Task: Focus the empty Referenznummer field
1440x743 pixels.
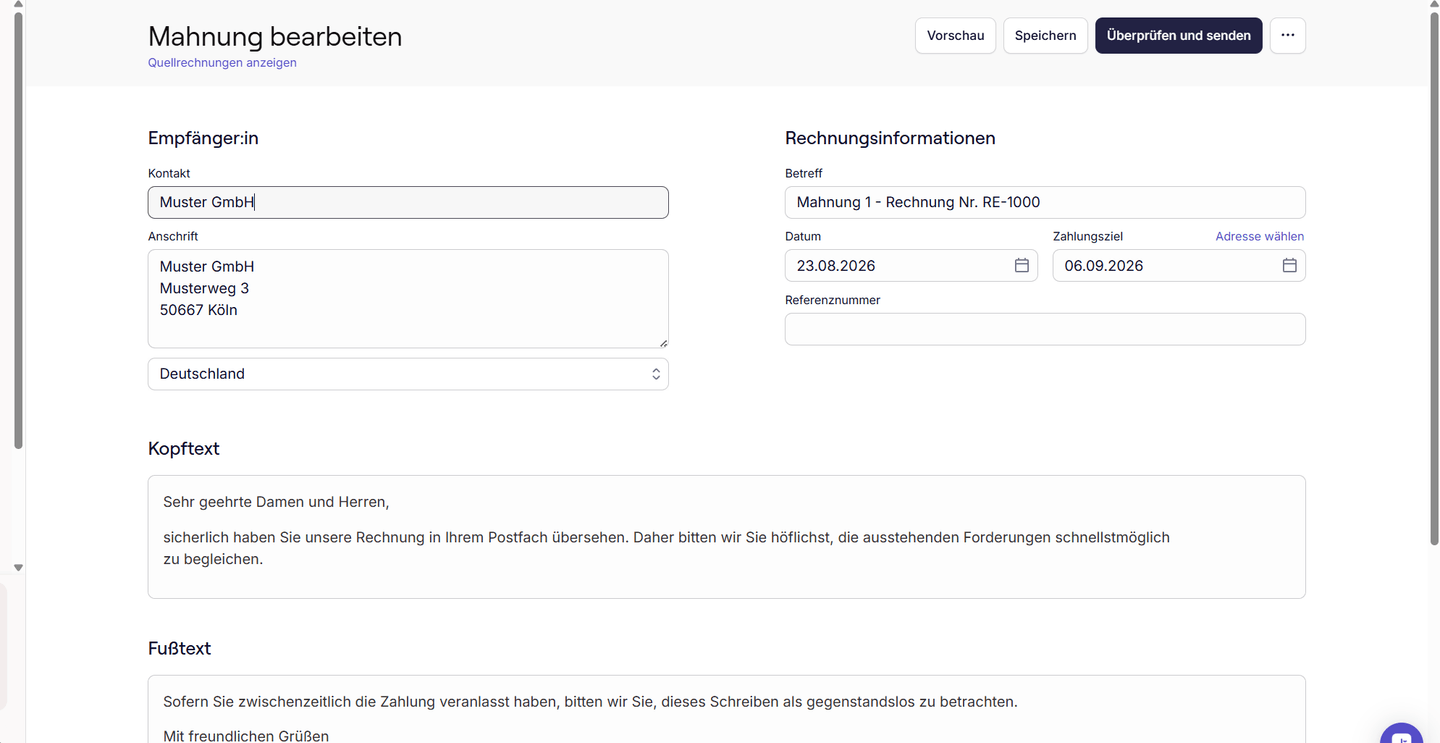Action: click(1045, 329)
